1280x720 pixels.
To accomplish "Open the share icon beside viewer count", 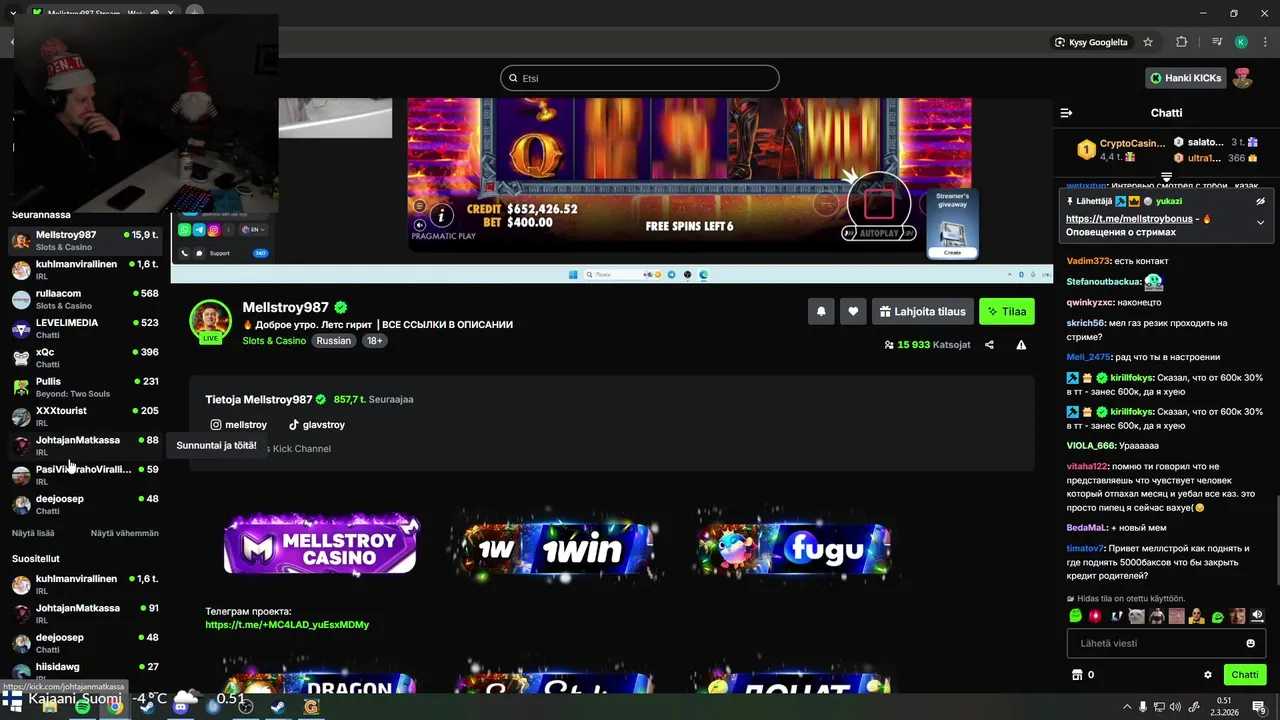I will pos(989,345).
